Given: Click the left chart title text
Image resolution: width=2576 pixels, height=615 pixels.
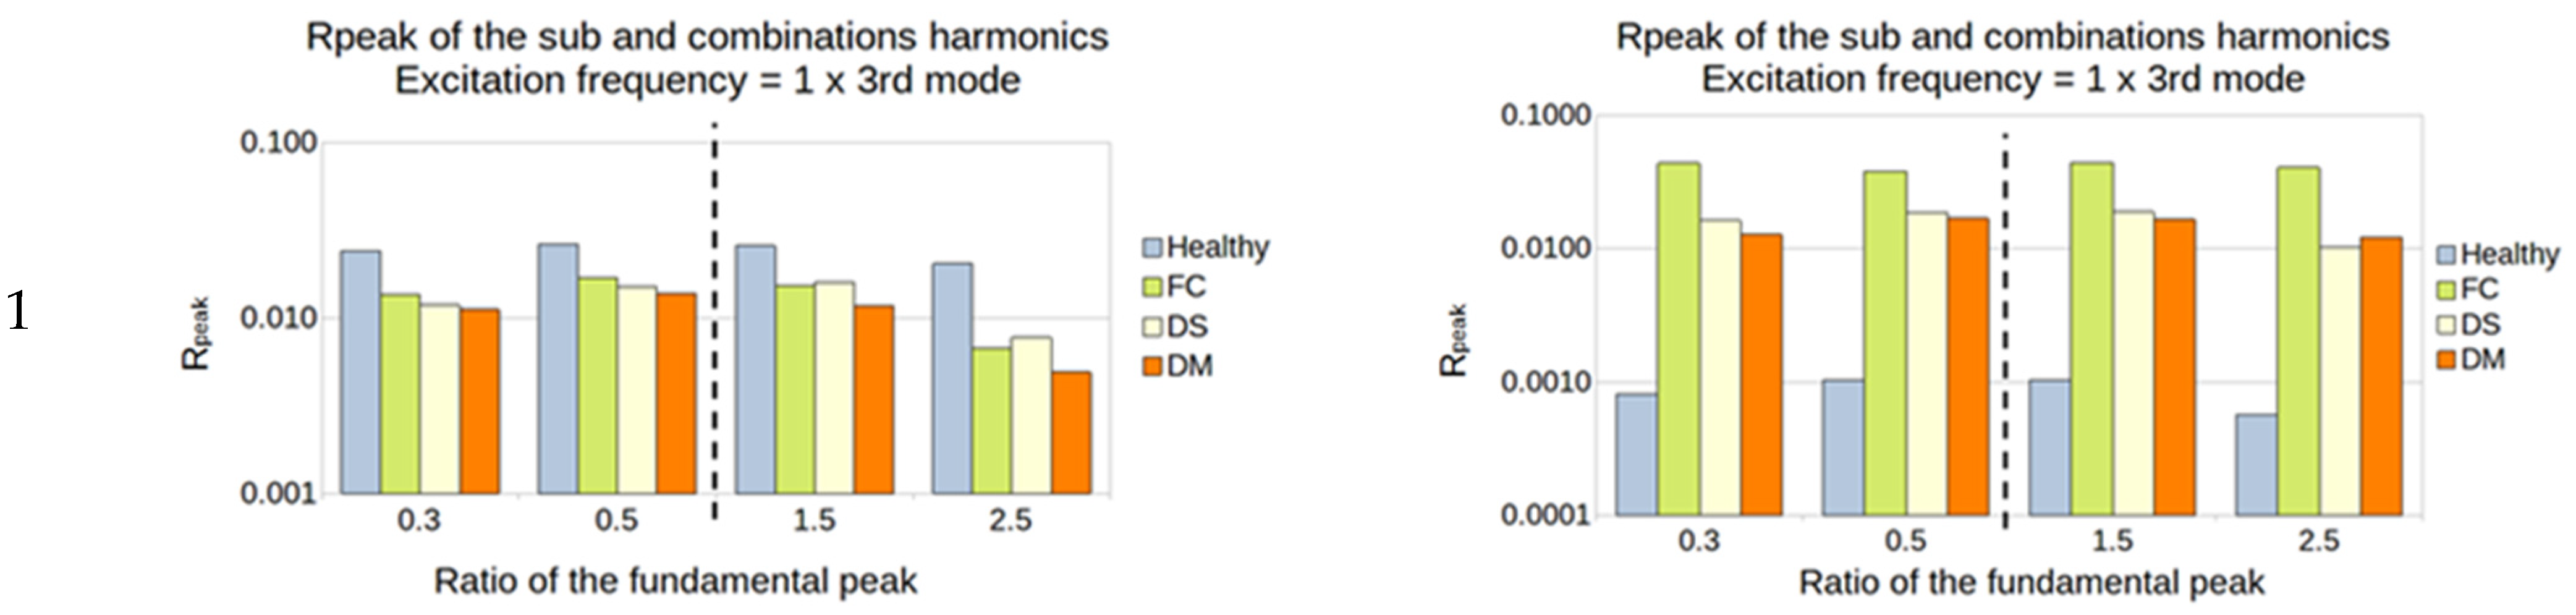Looking at the screenshot, I should pos(707,58).
